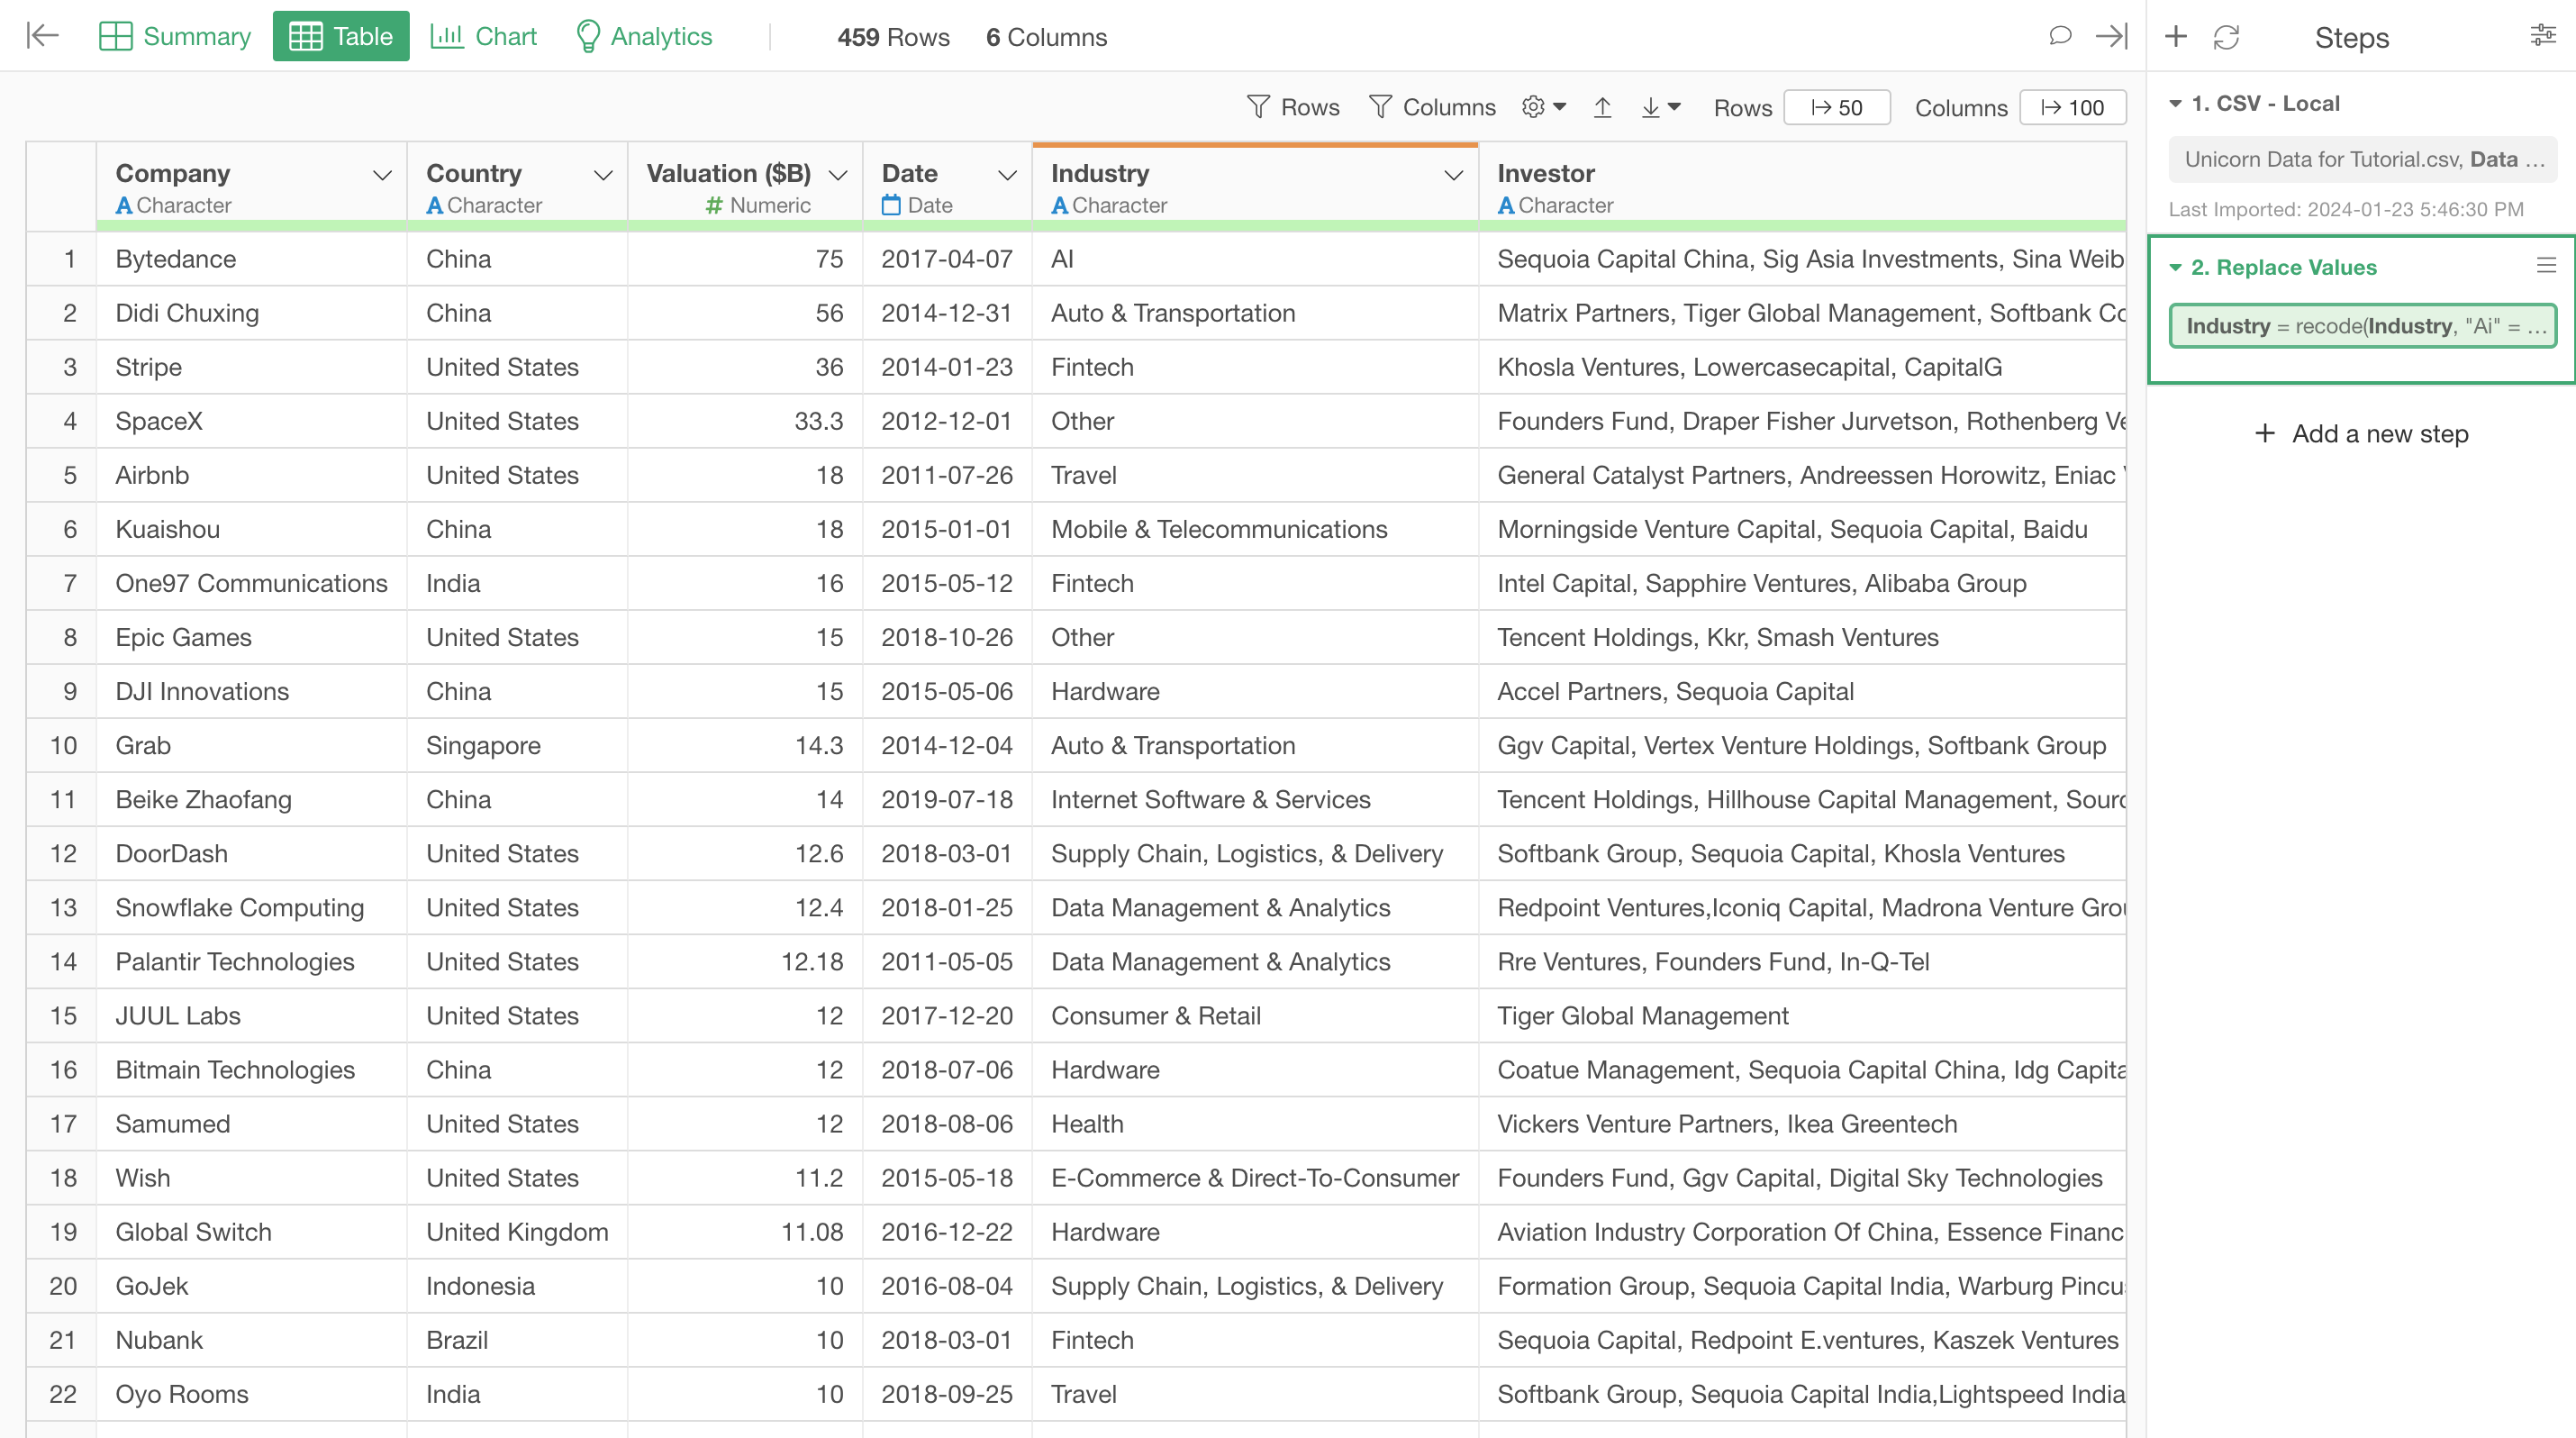This screenshot has width=2576, height=1438.
Task: Open the Analytics view
Action: point(644,36)
